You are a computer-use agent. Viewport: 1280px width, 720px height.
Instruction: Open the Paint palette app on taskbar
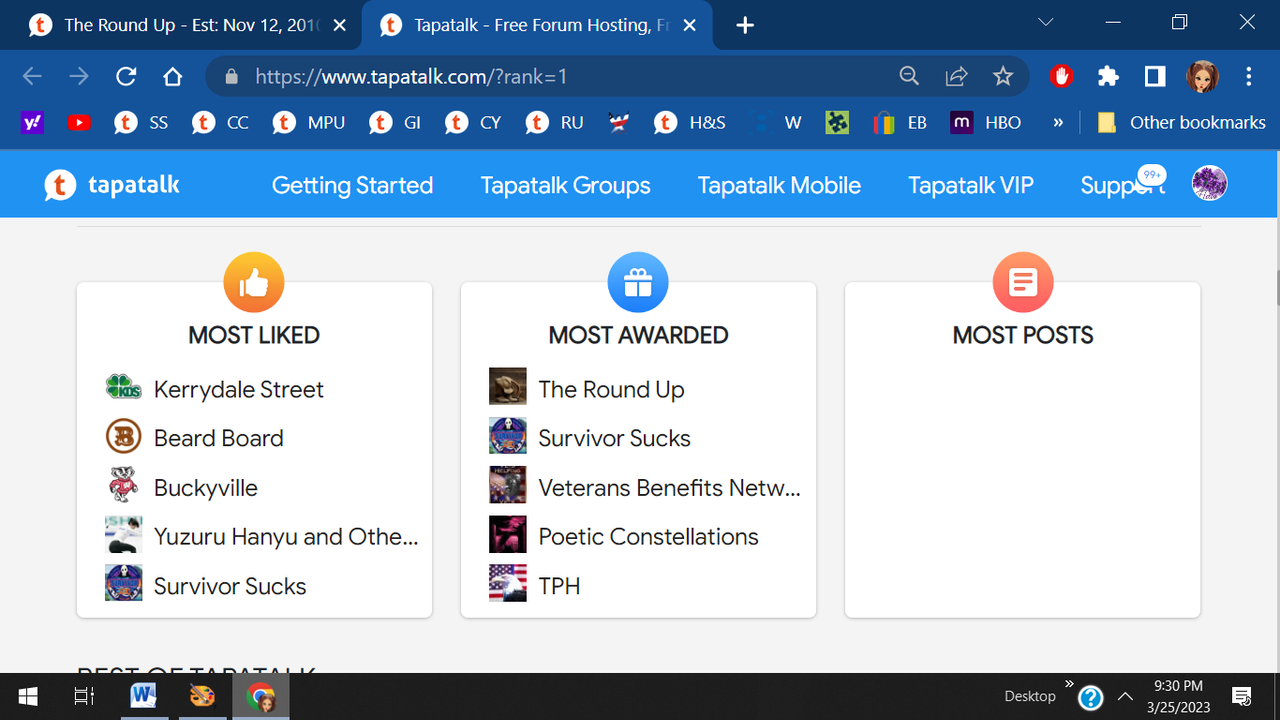pos(202,696)
